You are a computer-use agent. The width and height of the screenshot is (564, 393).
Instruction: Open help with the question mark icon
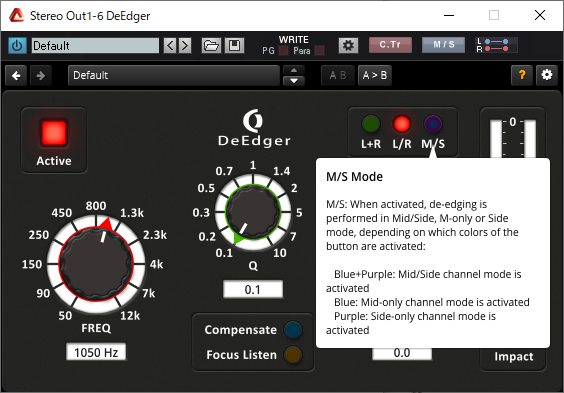522,75
